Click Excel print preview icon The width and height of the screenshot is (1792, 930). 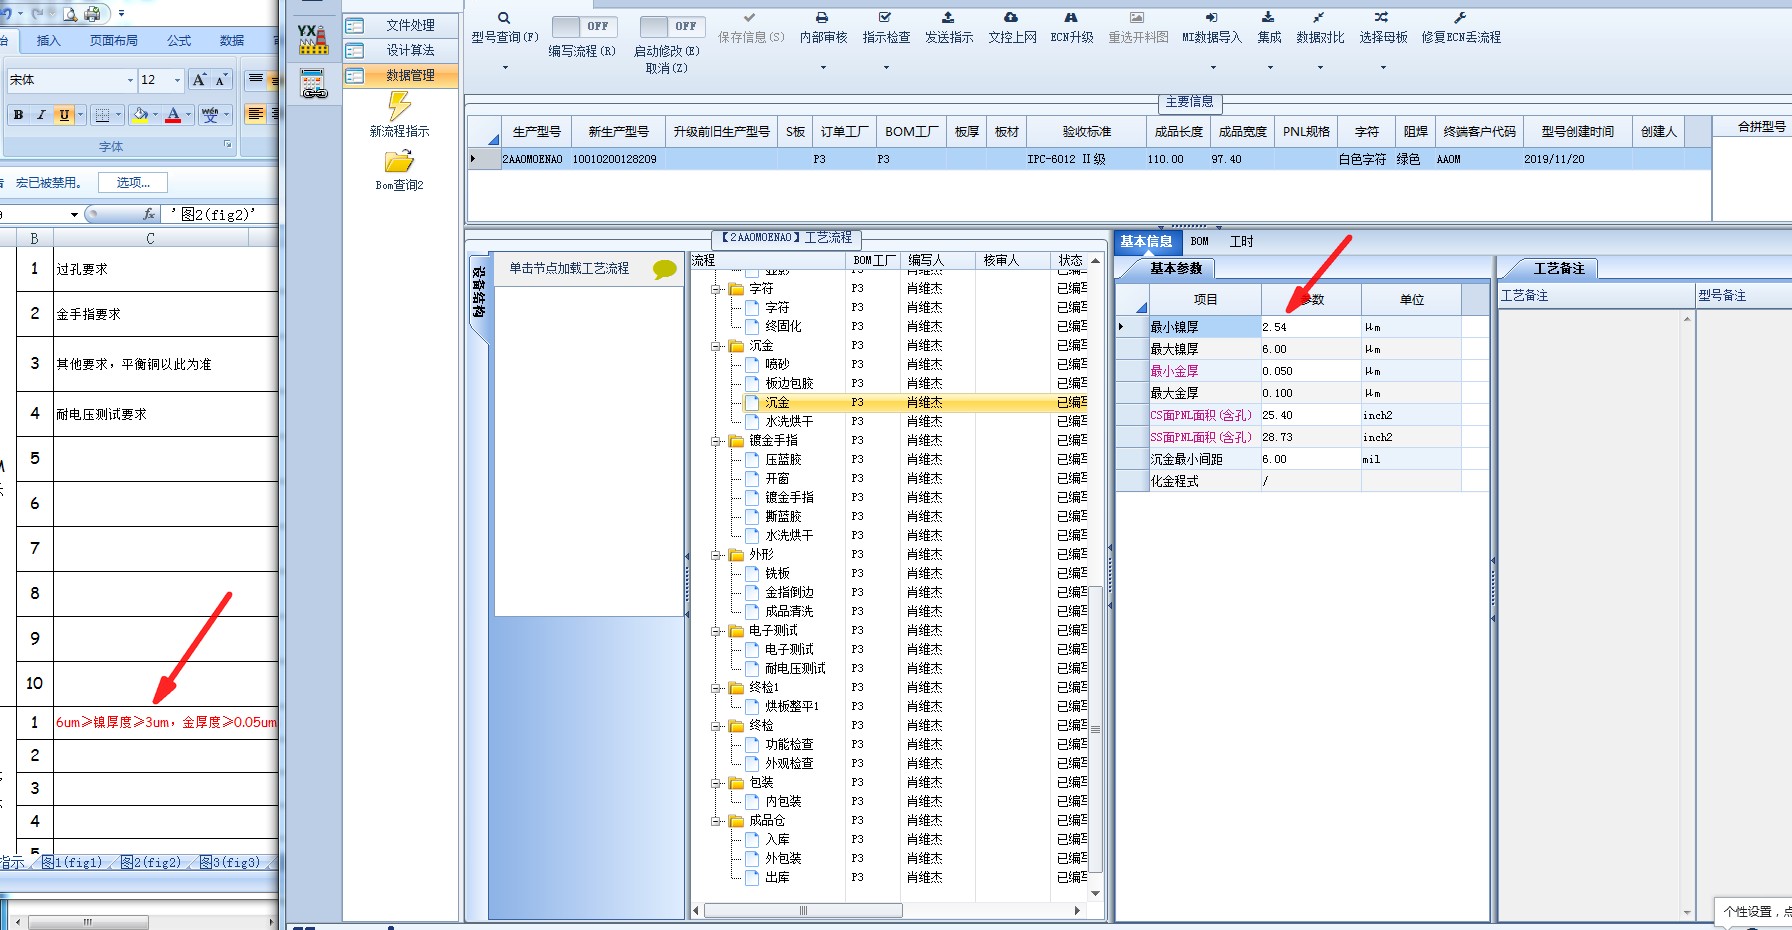(x=70, y=14)
